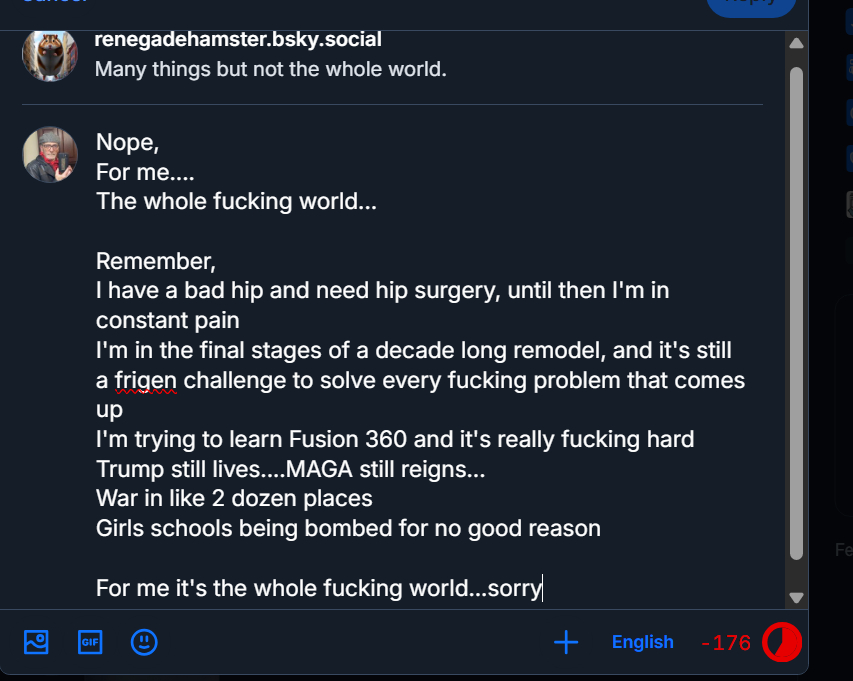The width and height of the screenshot is (853, 681).
Task: Click the red character limit circle
Action: coord(781,642)
